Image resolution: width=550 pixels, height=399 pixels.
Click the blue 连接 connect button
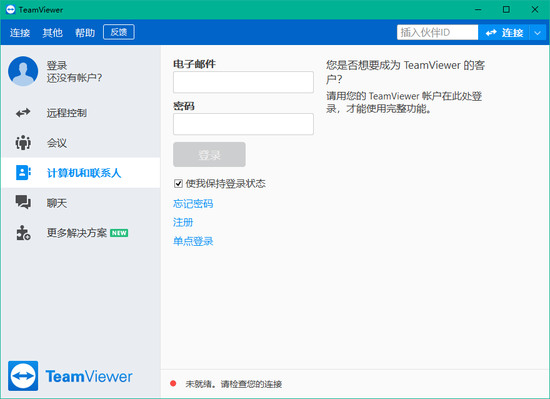504,33
